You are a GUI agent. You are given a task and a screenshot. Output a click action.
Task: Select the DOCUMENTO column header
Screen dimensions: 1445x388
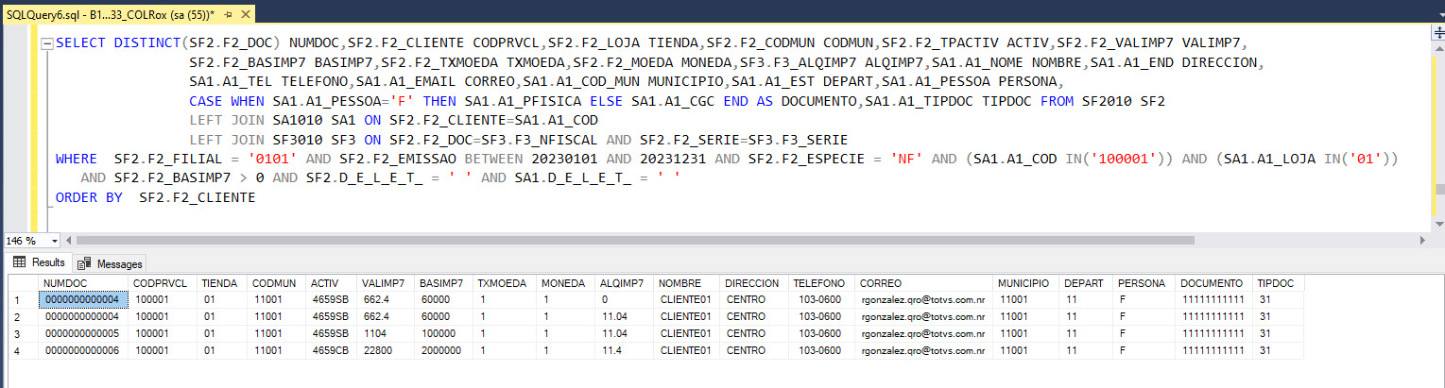[x=1214, y=284]
